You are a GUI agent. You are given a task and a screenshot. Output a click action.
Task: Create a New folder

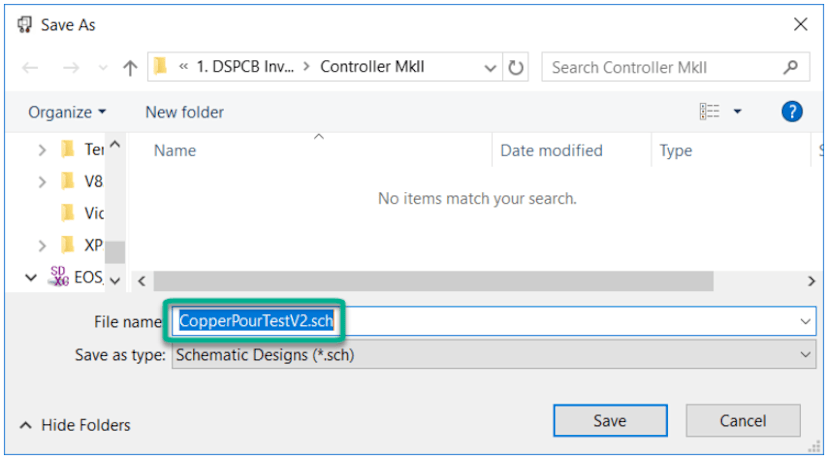[185, 112]
